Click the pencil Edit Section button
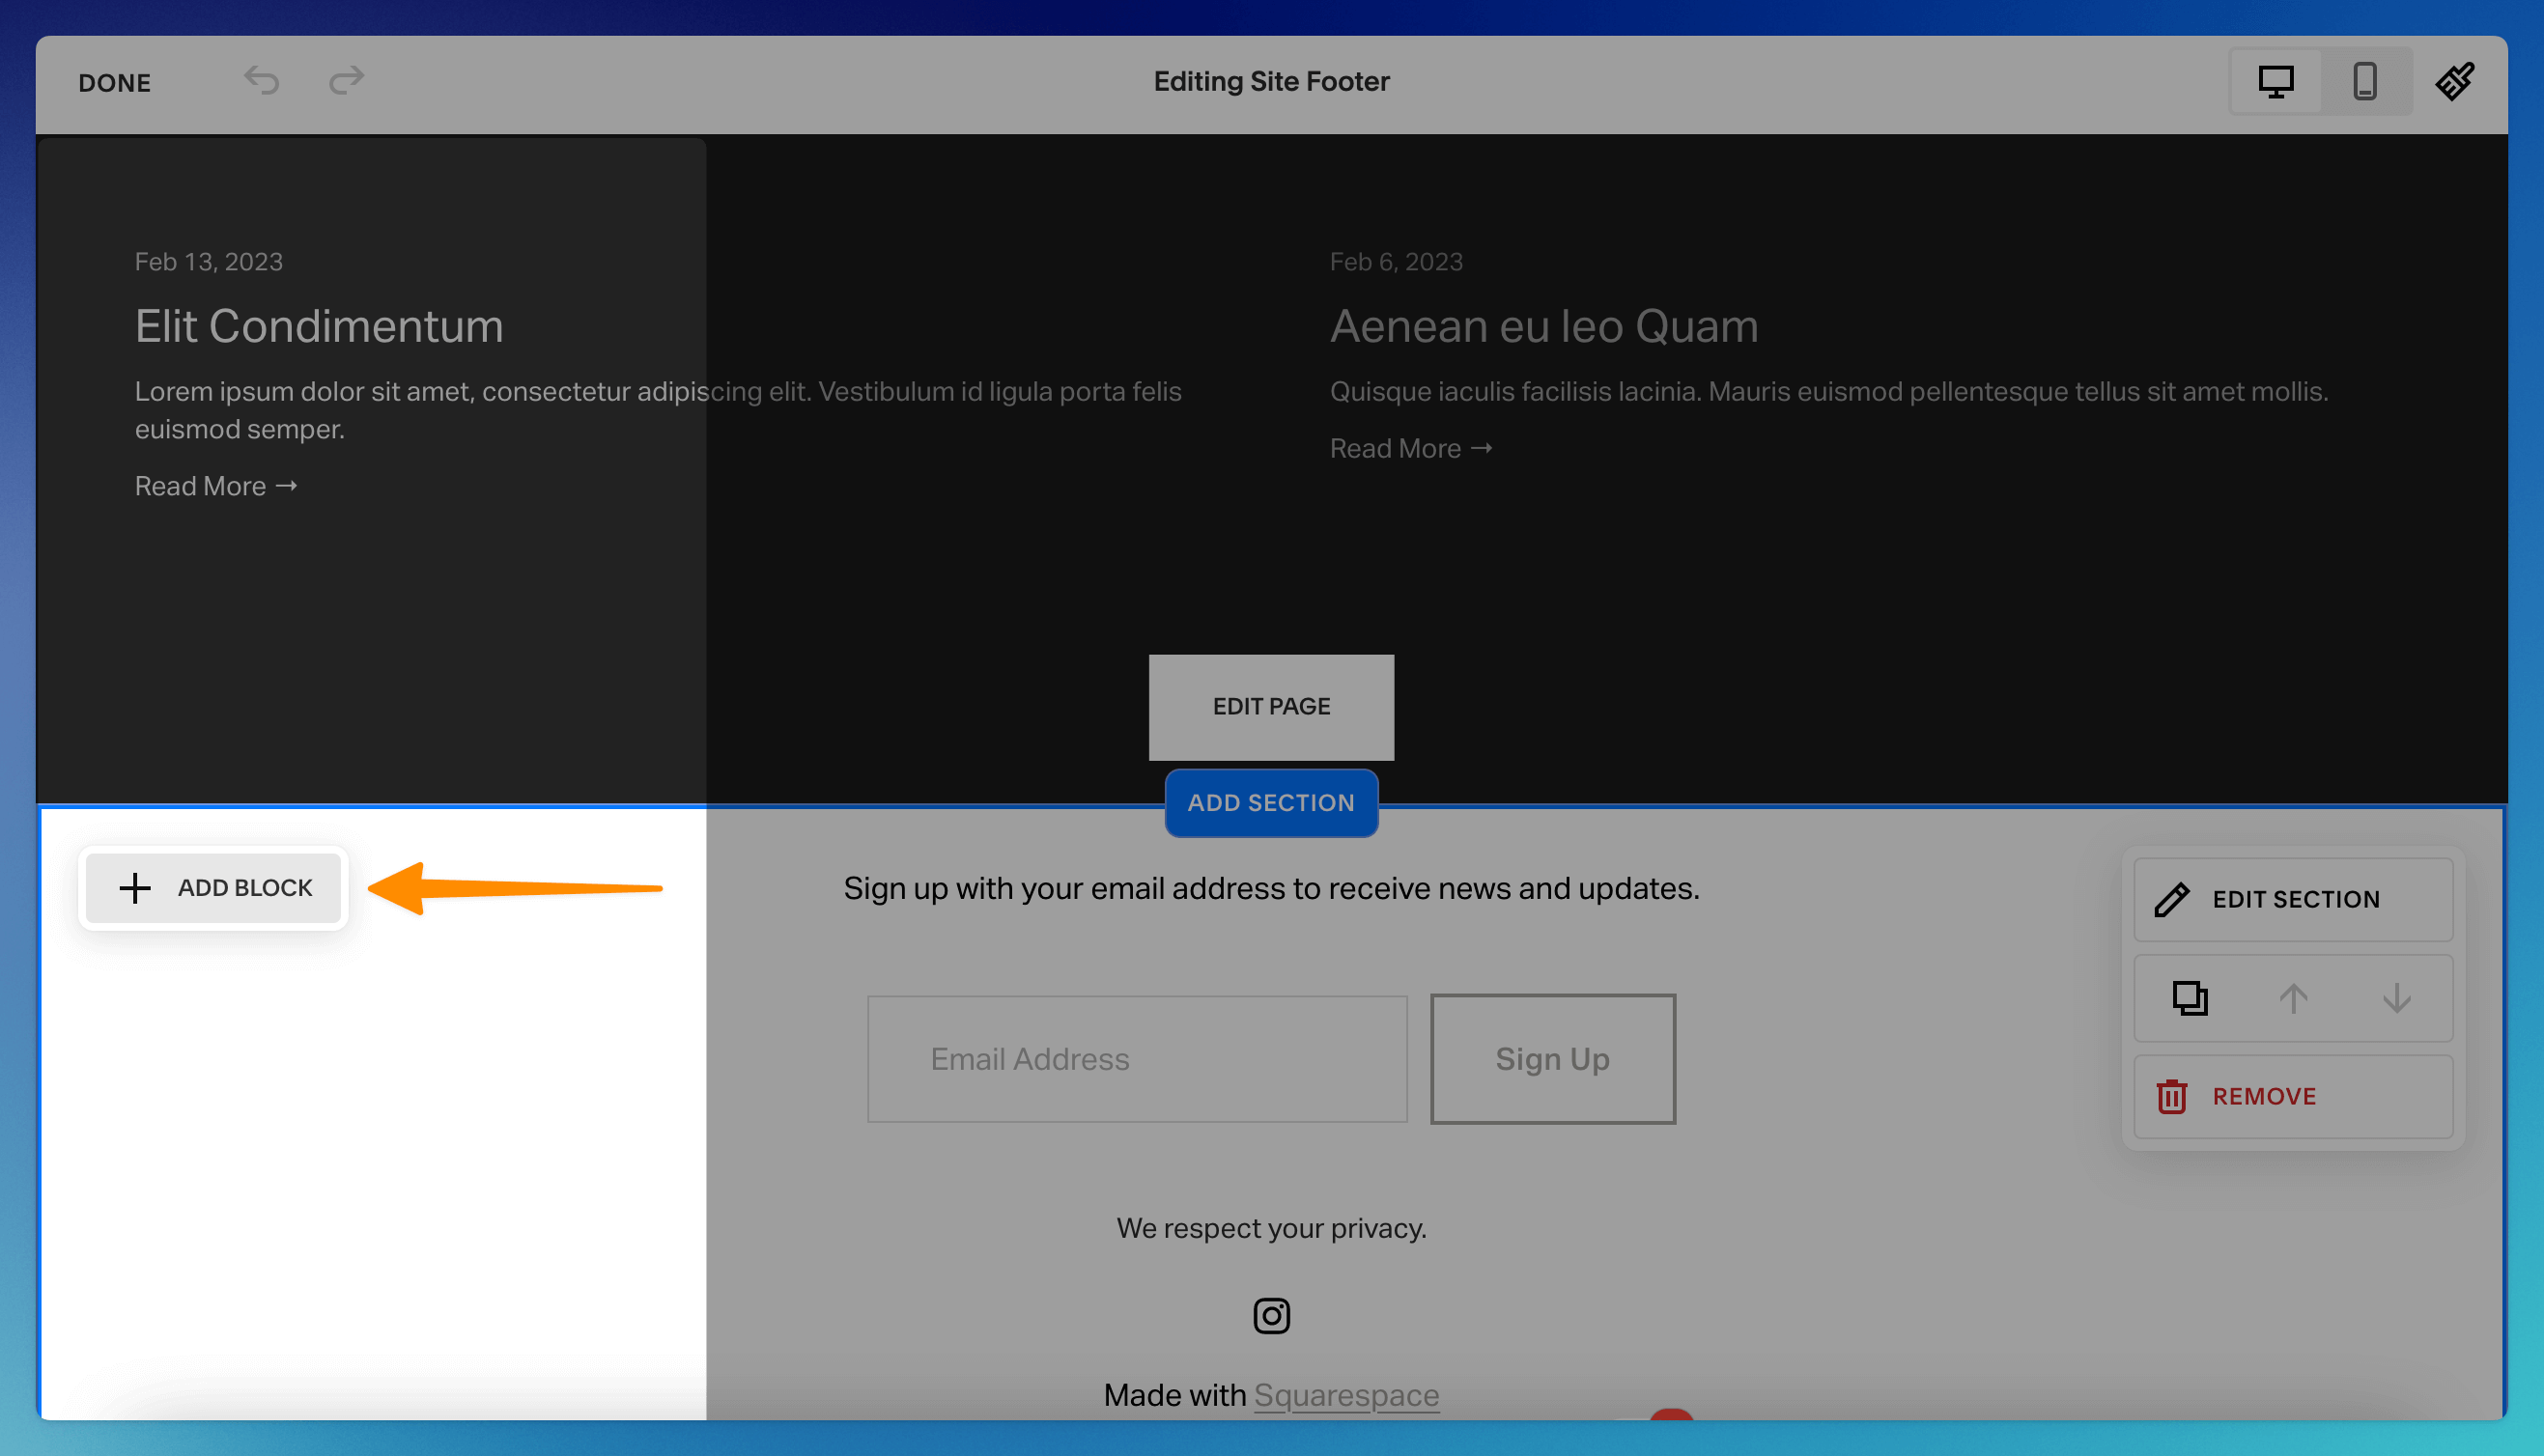The height and width of the screenshot is (1456, 2544). [x=2292, y=899]
